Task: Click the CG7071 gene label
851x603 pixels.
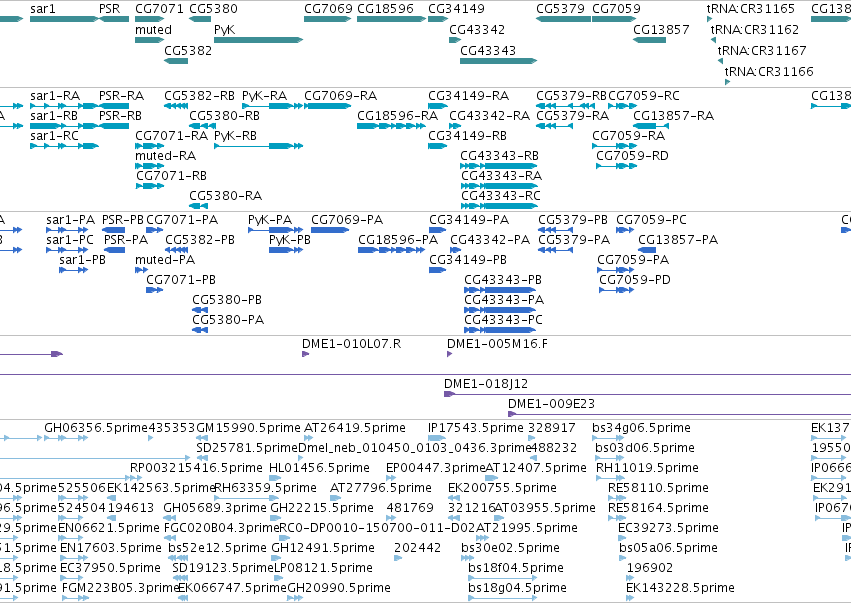Action: pos(159,9)
